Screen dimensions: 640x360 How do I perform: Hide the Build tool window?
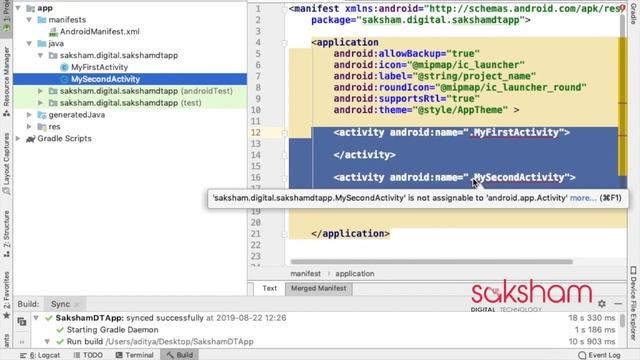click(x=618, y=304)
